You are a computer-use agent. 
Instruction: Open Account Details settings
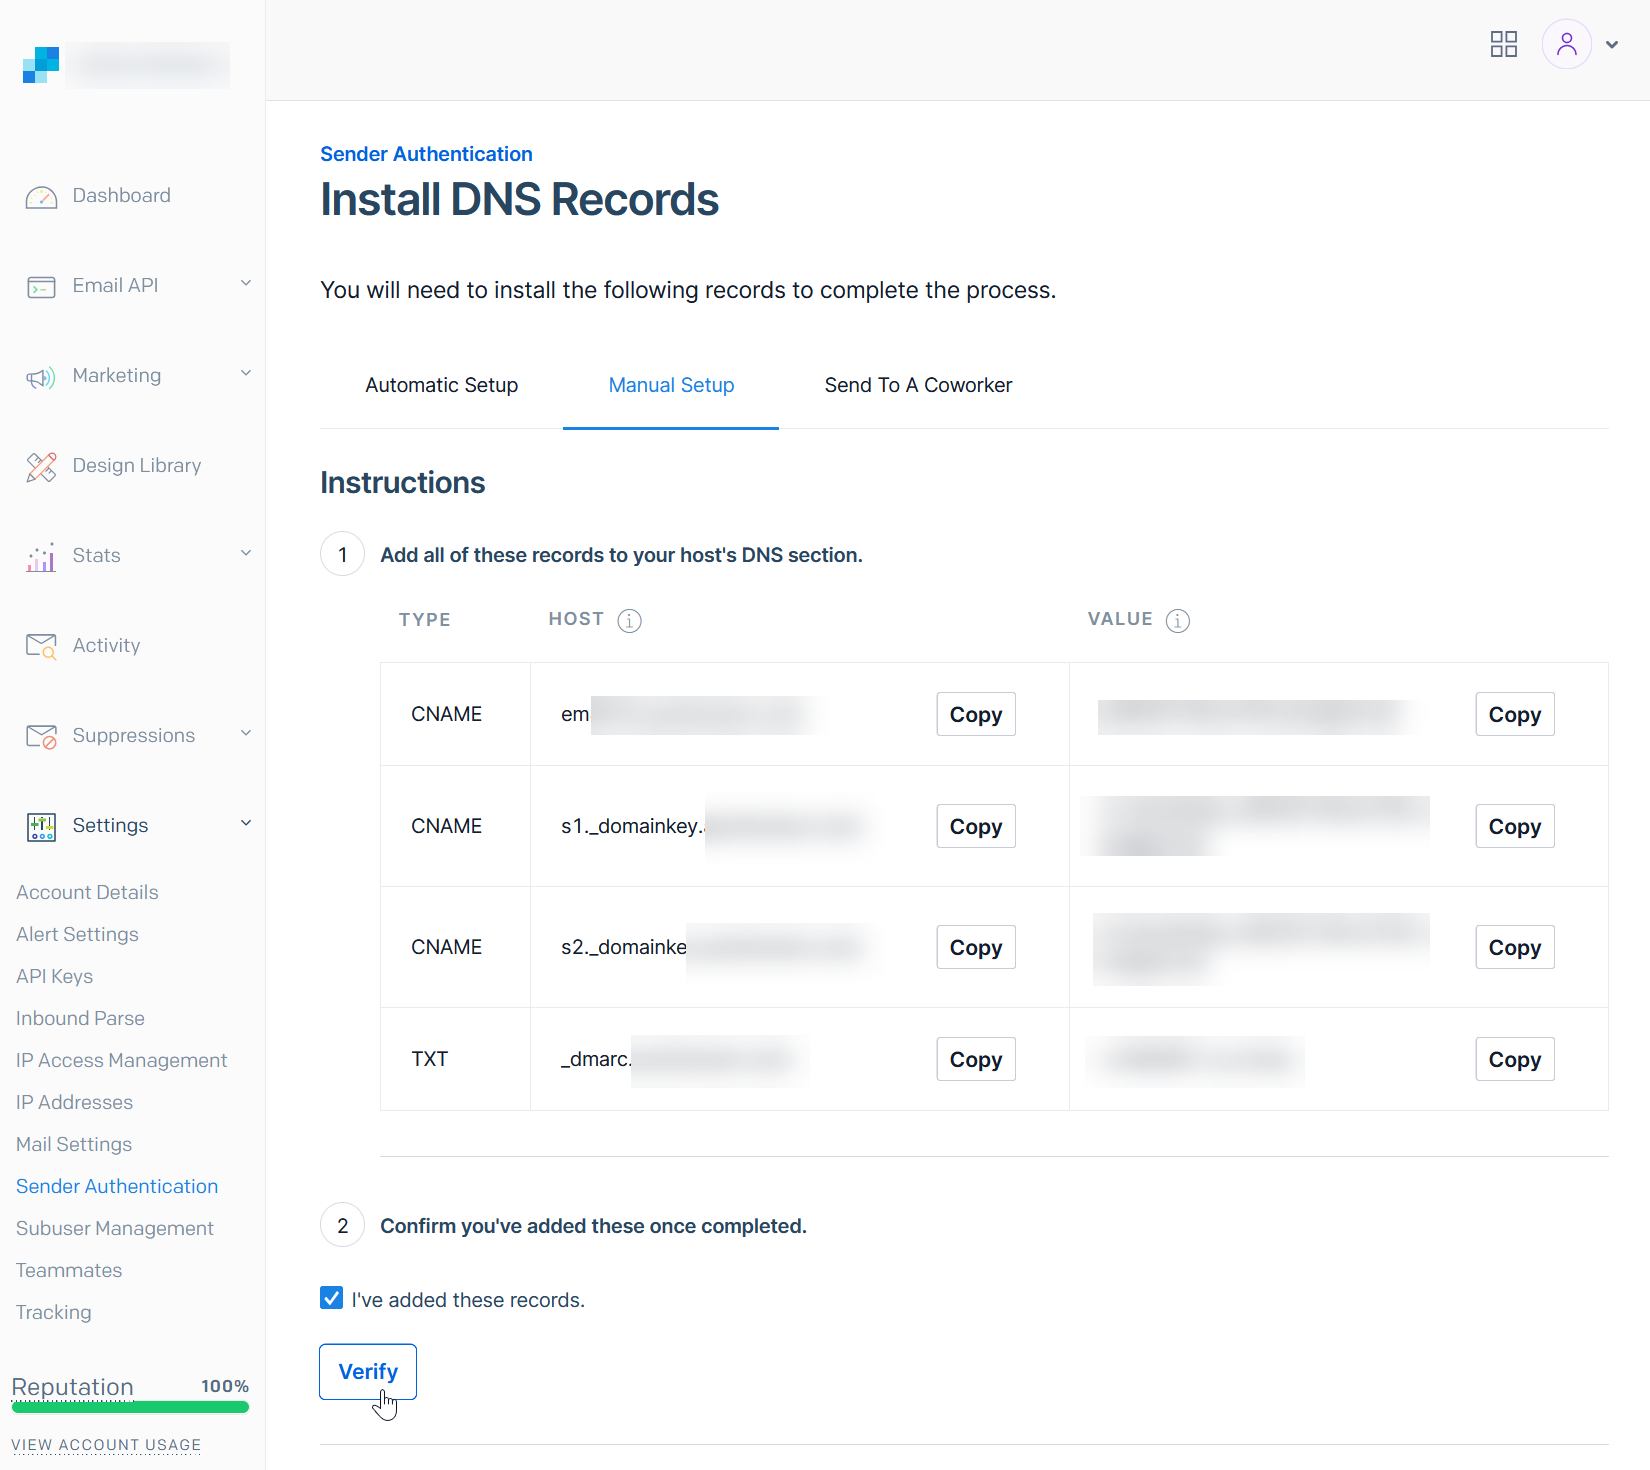click(x=87, y=892)
